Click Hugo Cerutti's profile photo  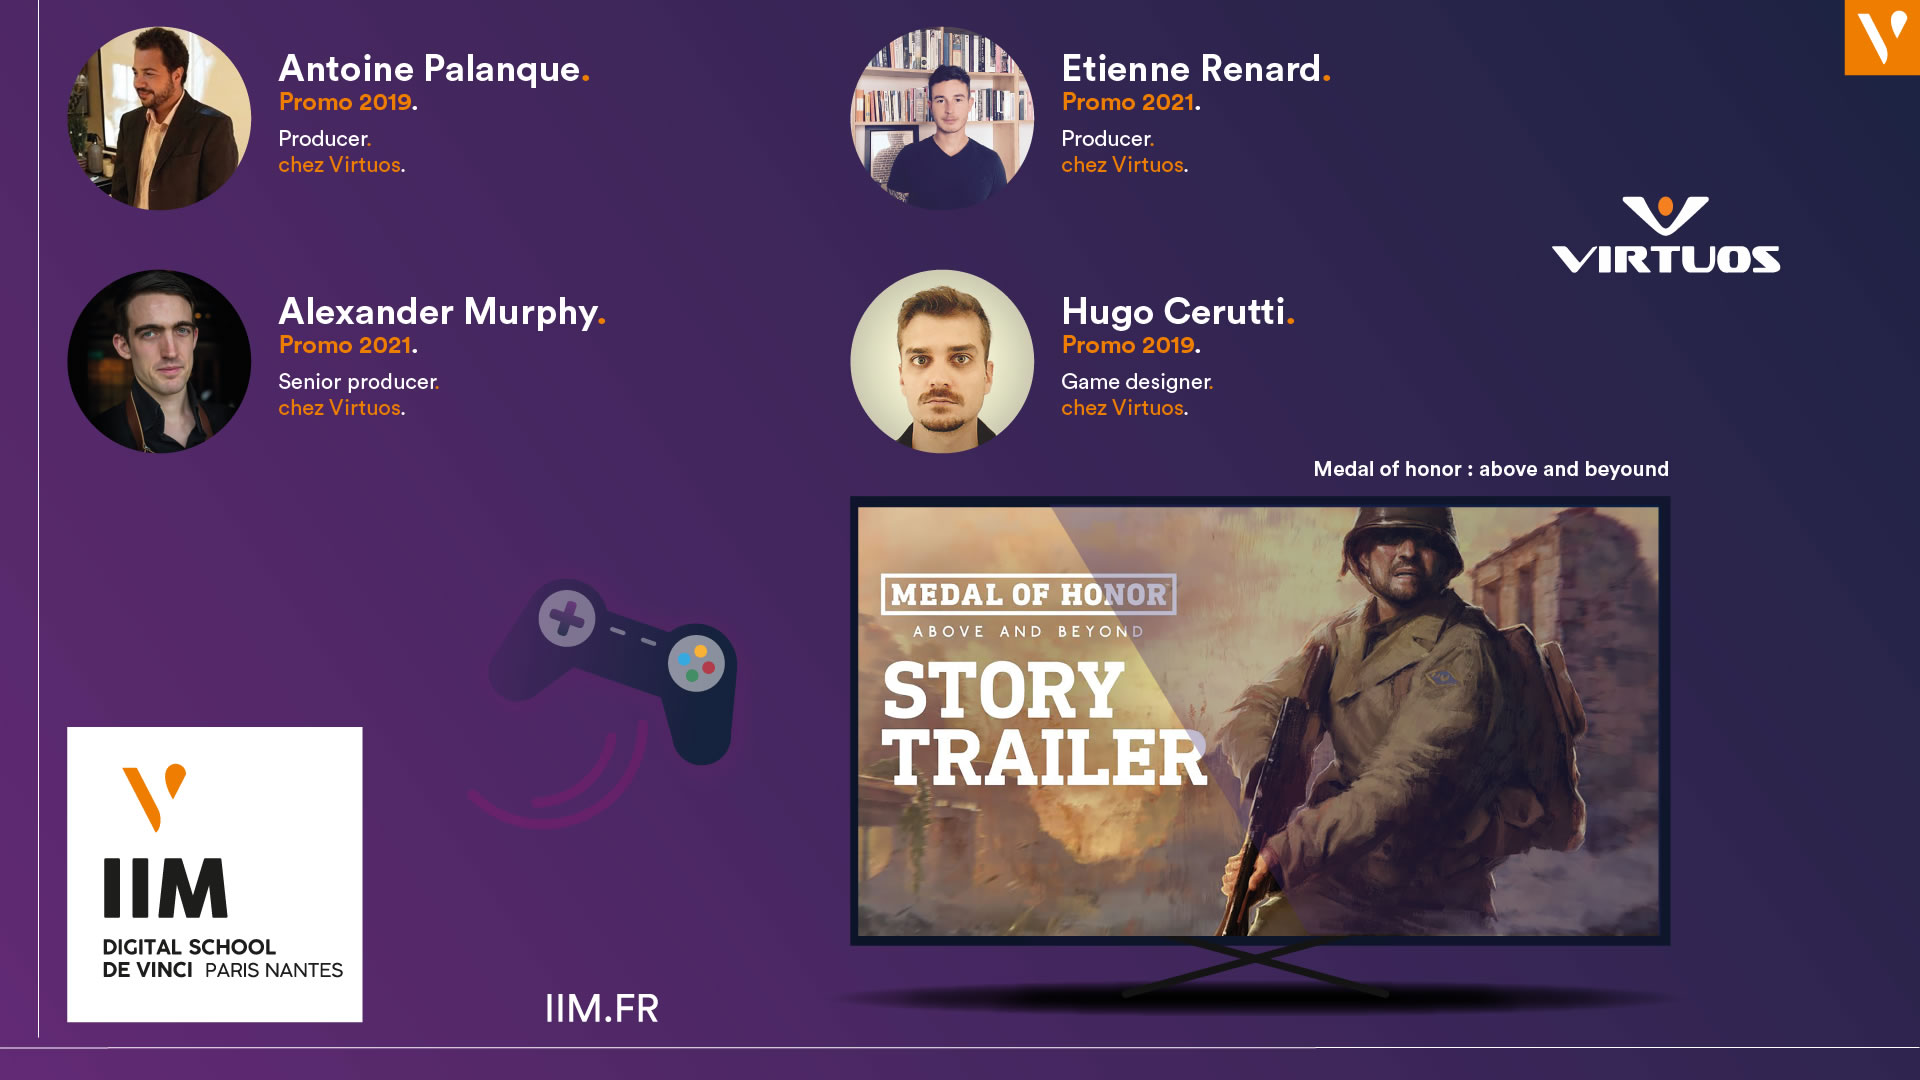942,361
